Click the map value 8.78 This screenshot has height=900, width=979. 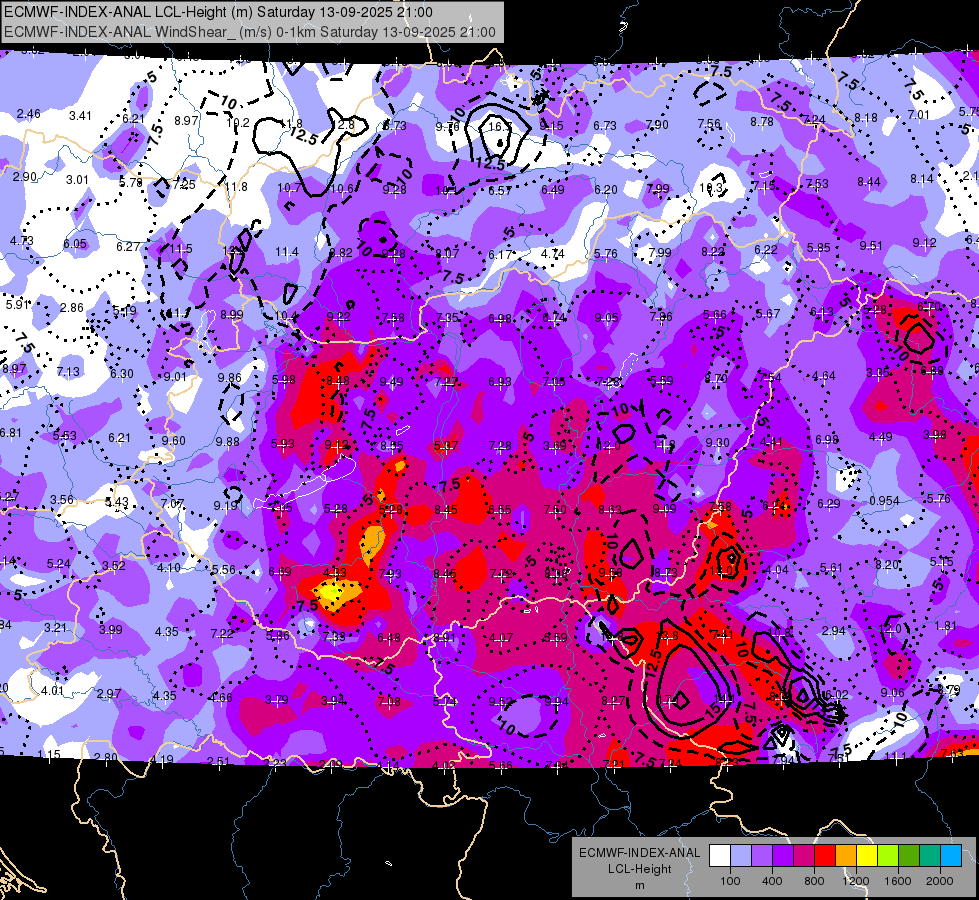(762, 122)
